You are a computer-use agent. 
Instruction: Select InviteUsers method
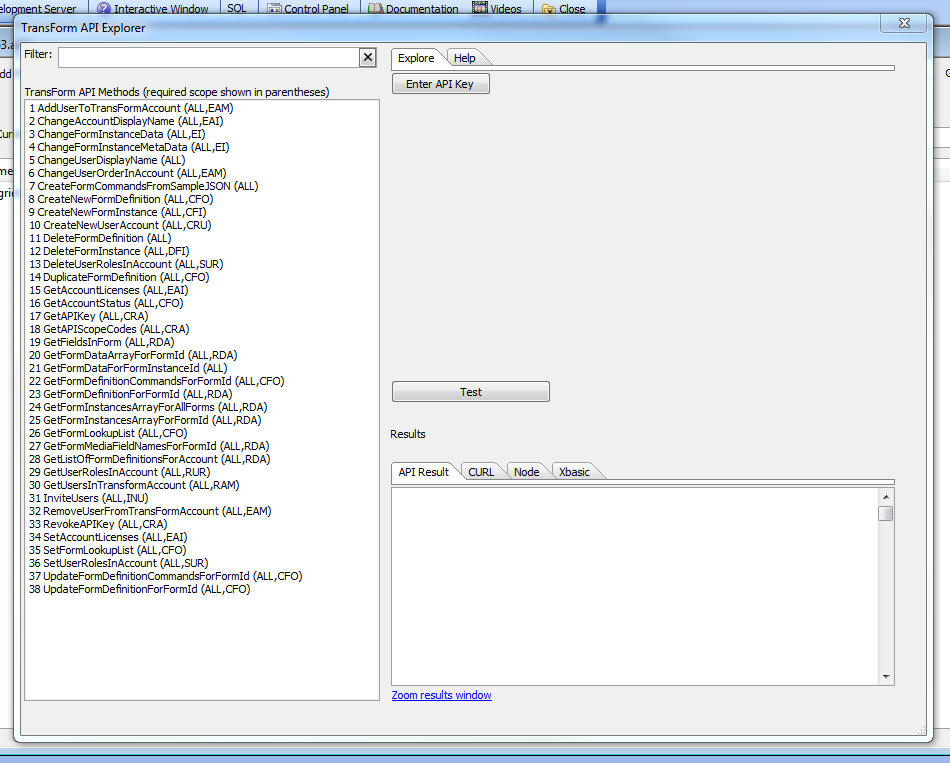(x=88, y=498)
